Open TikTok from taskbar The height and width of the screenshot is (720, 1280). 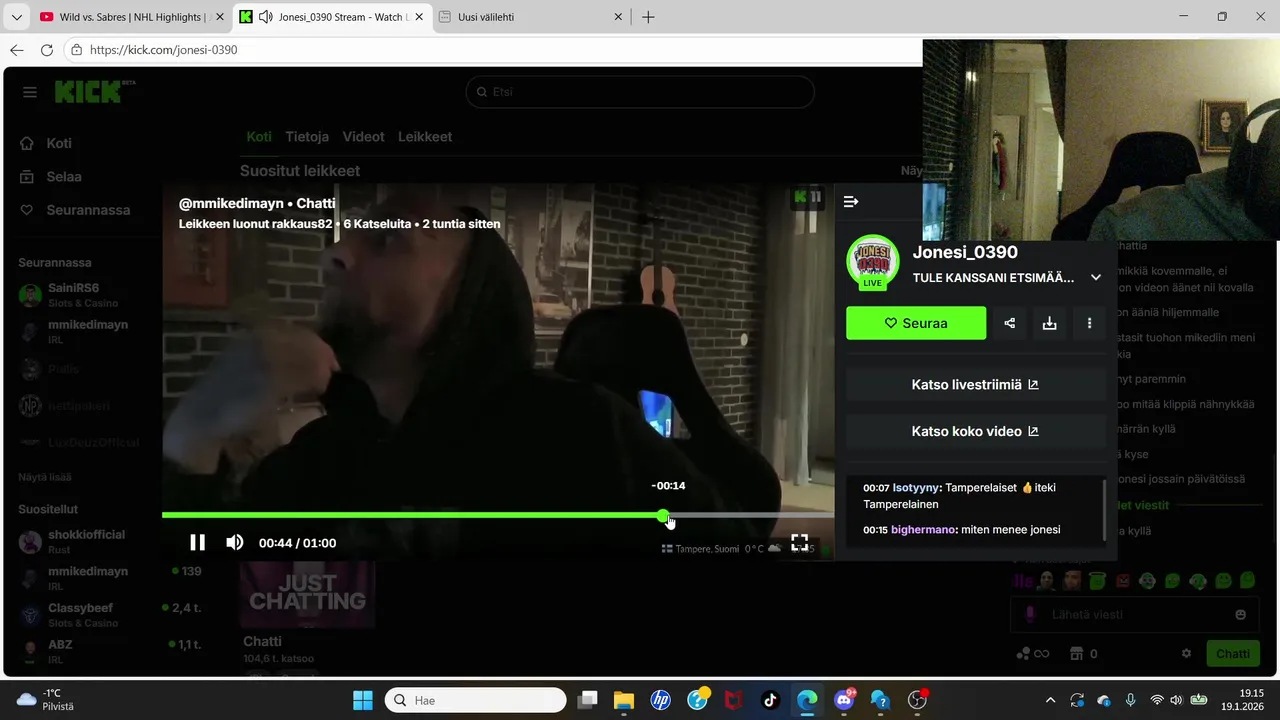point(770,700)
